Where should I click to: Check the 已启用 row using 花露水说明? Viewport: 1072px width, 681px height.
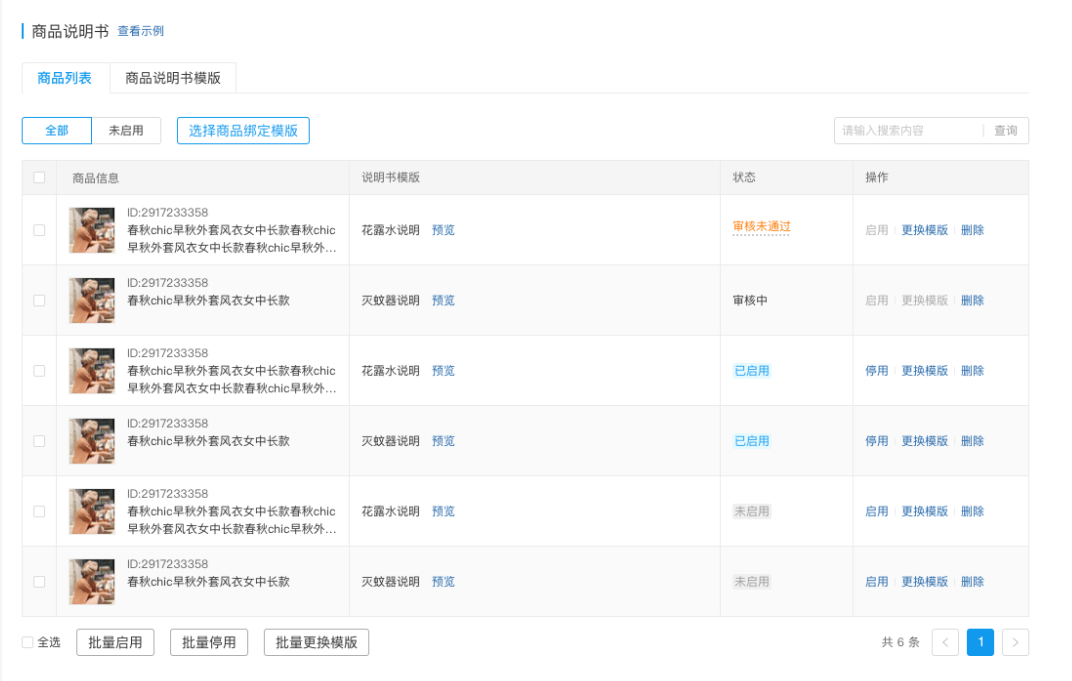point(39,371)
